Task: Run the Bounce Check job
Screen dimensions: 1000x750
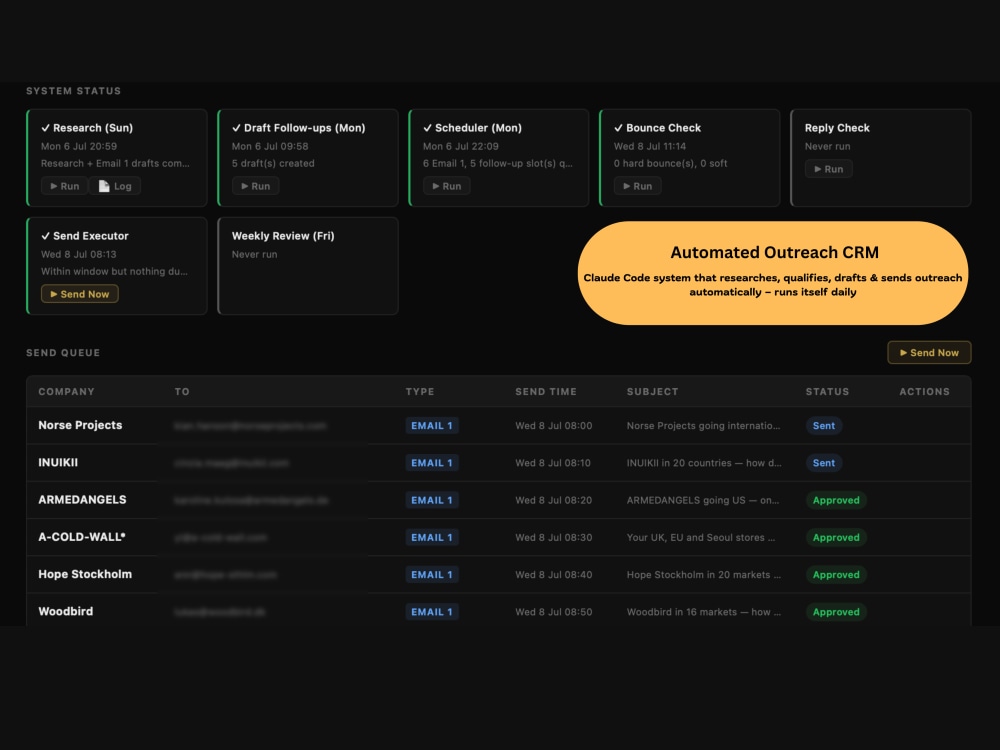Action: point(637,186)
